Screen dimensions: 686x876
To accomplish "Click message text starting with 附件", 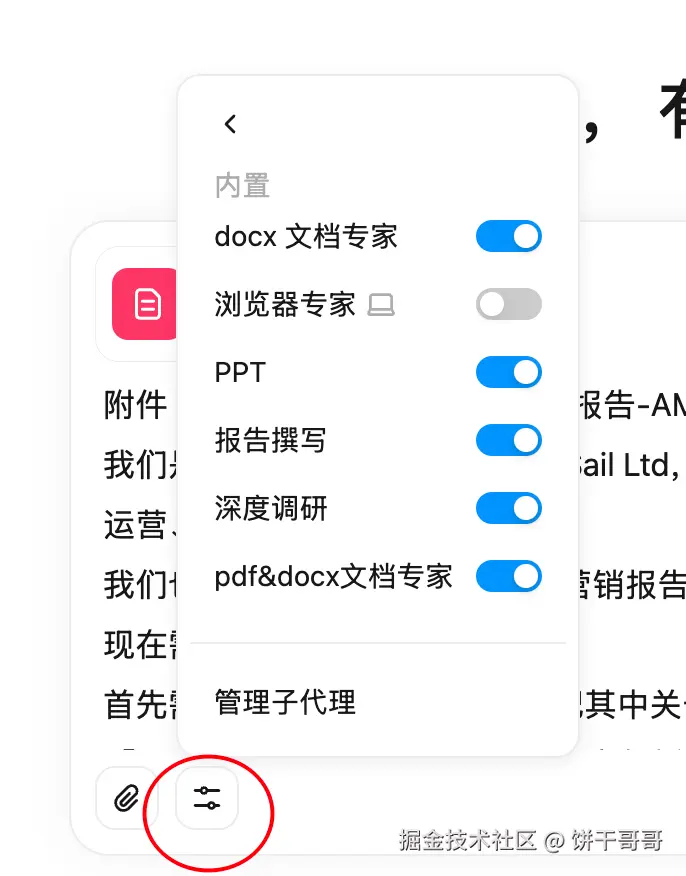I will click(135, 404).
